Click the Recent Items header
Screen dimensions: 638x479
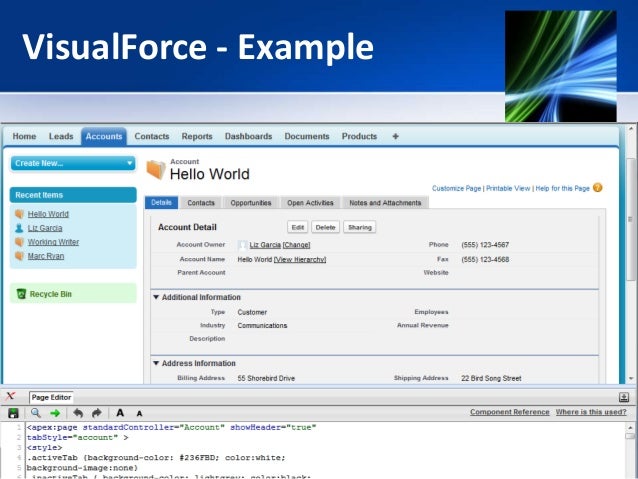click(x=73, y=195)
